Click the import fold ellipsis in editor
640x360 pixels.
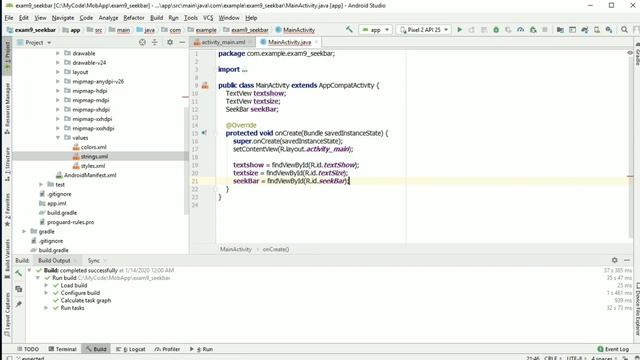(x=244, y=69)
